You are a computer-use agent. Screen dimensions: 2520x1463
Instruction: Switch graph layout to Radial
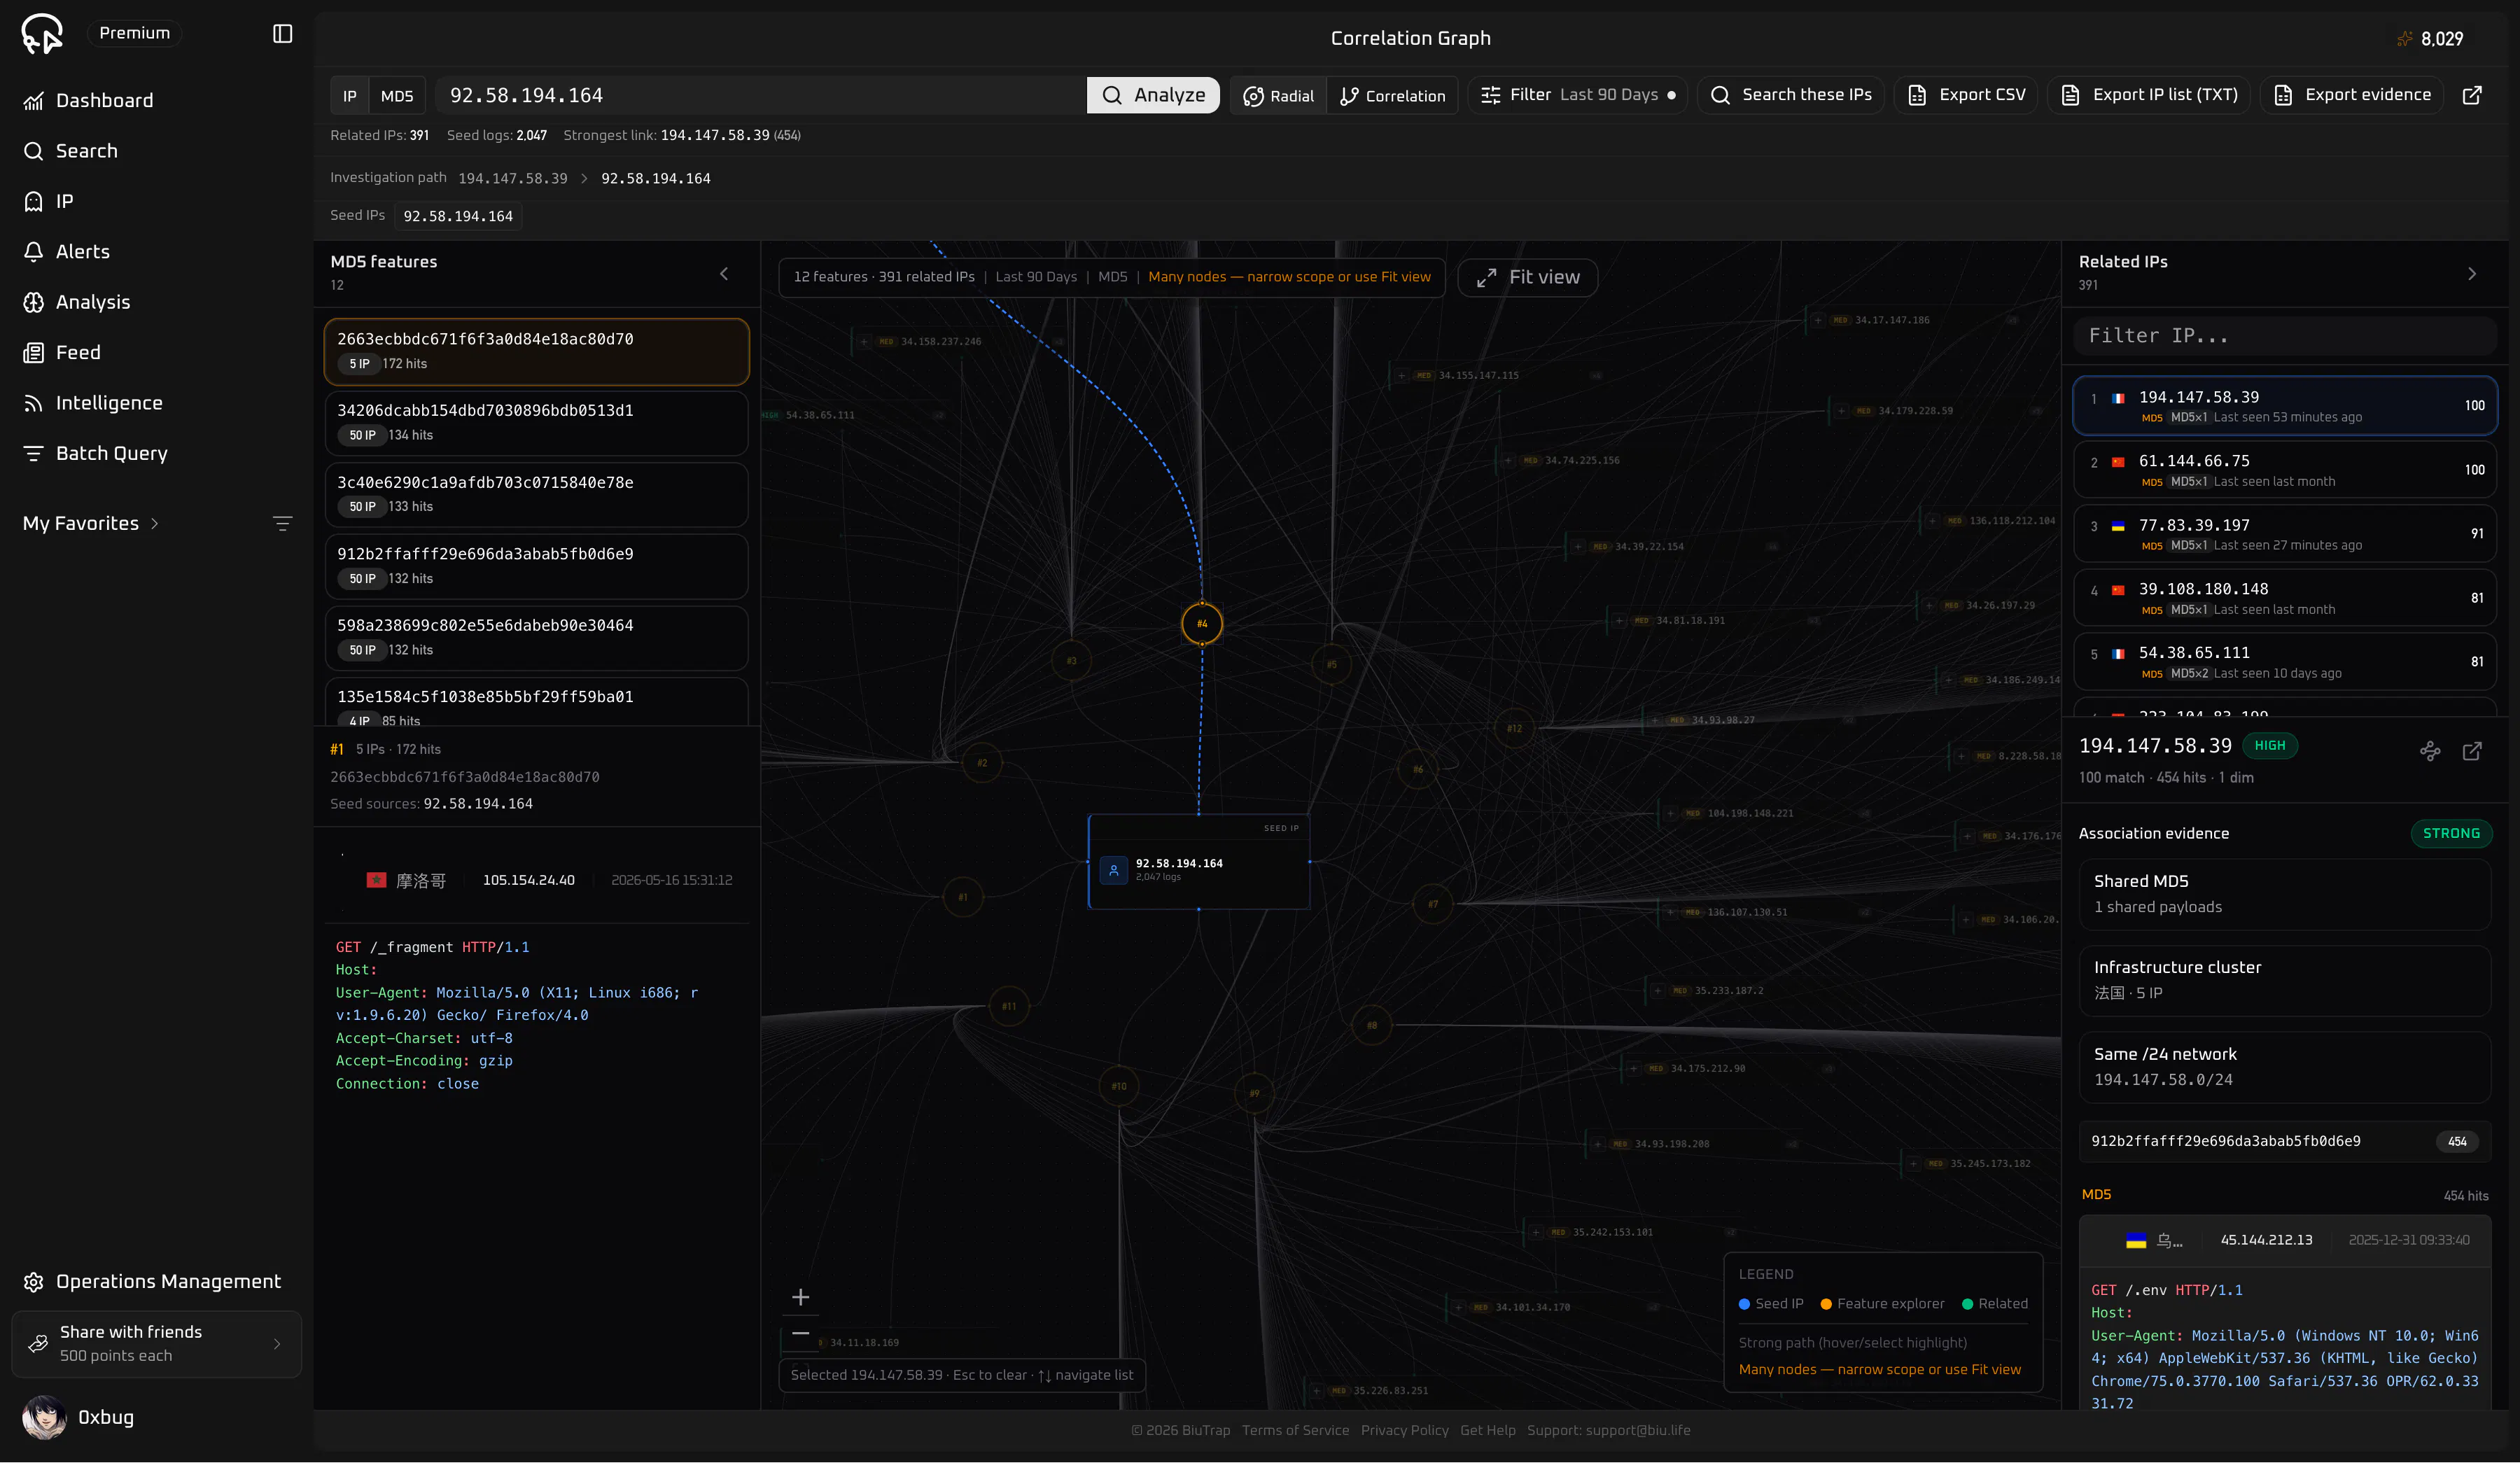click(1278, 96)
